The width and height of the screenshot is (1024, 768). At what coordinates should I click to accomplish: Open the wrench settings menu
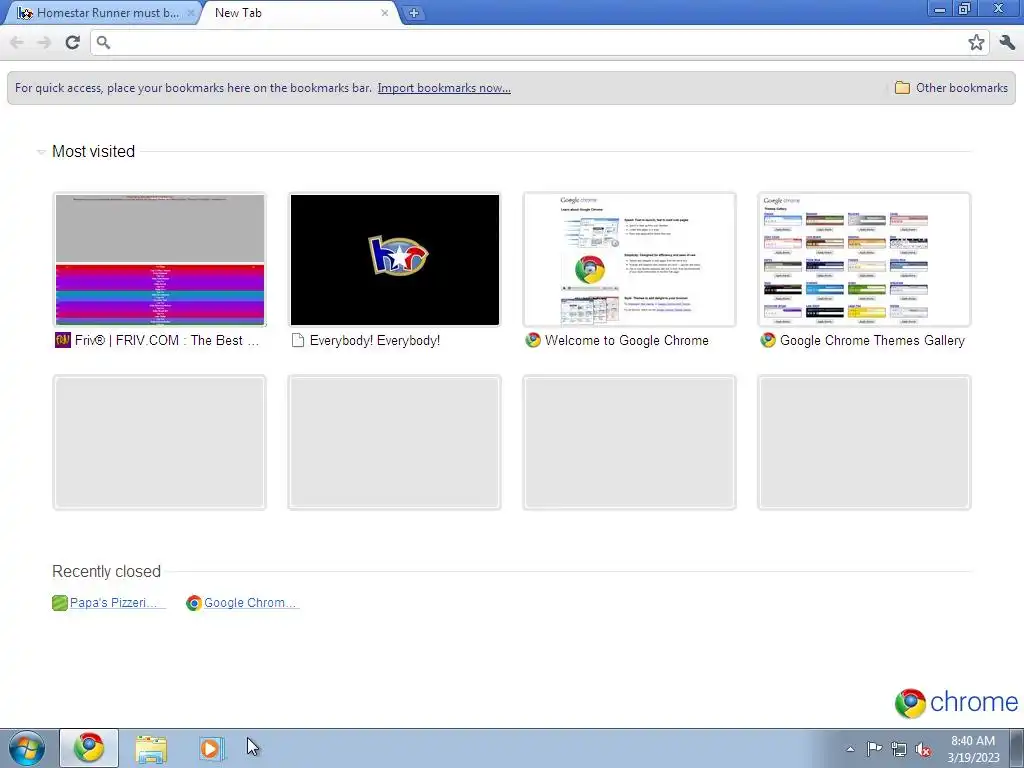point(1007,43)
